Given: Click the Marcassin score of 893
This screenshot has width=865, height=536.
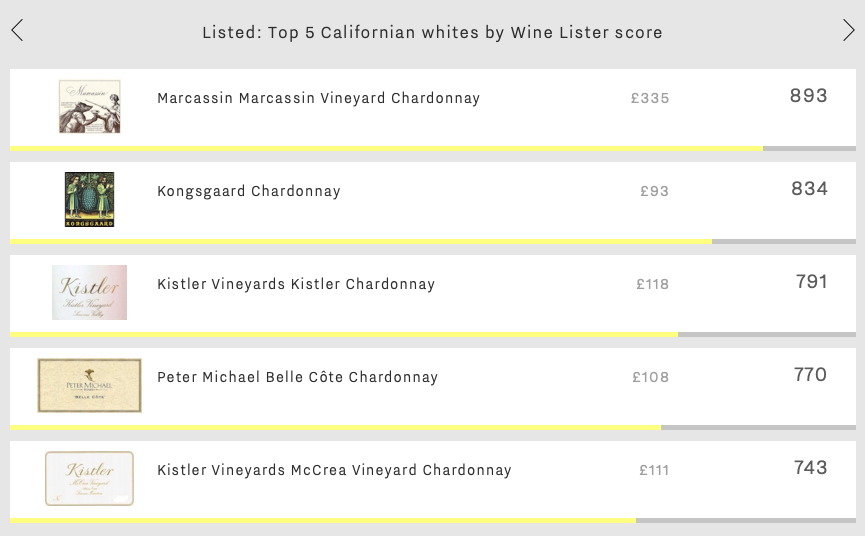Looking at the screenshot, I should pos(808,95).
